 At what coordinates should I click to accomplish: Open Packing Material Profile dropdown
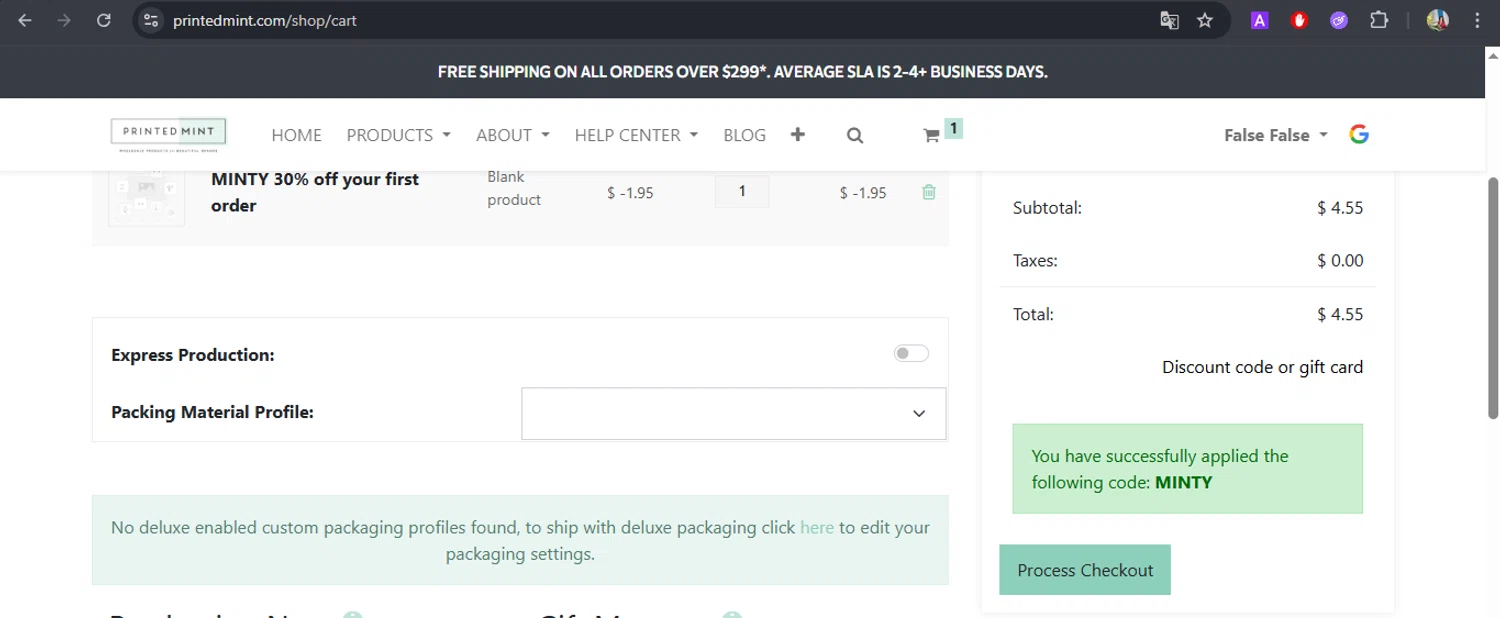733,413
